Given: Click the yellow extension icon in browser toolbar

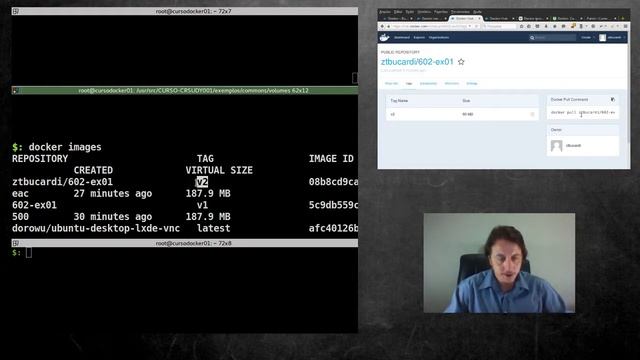Looking at the screenshot, I should point(573,26).
